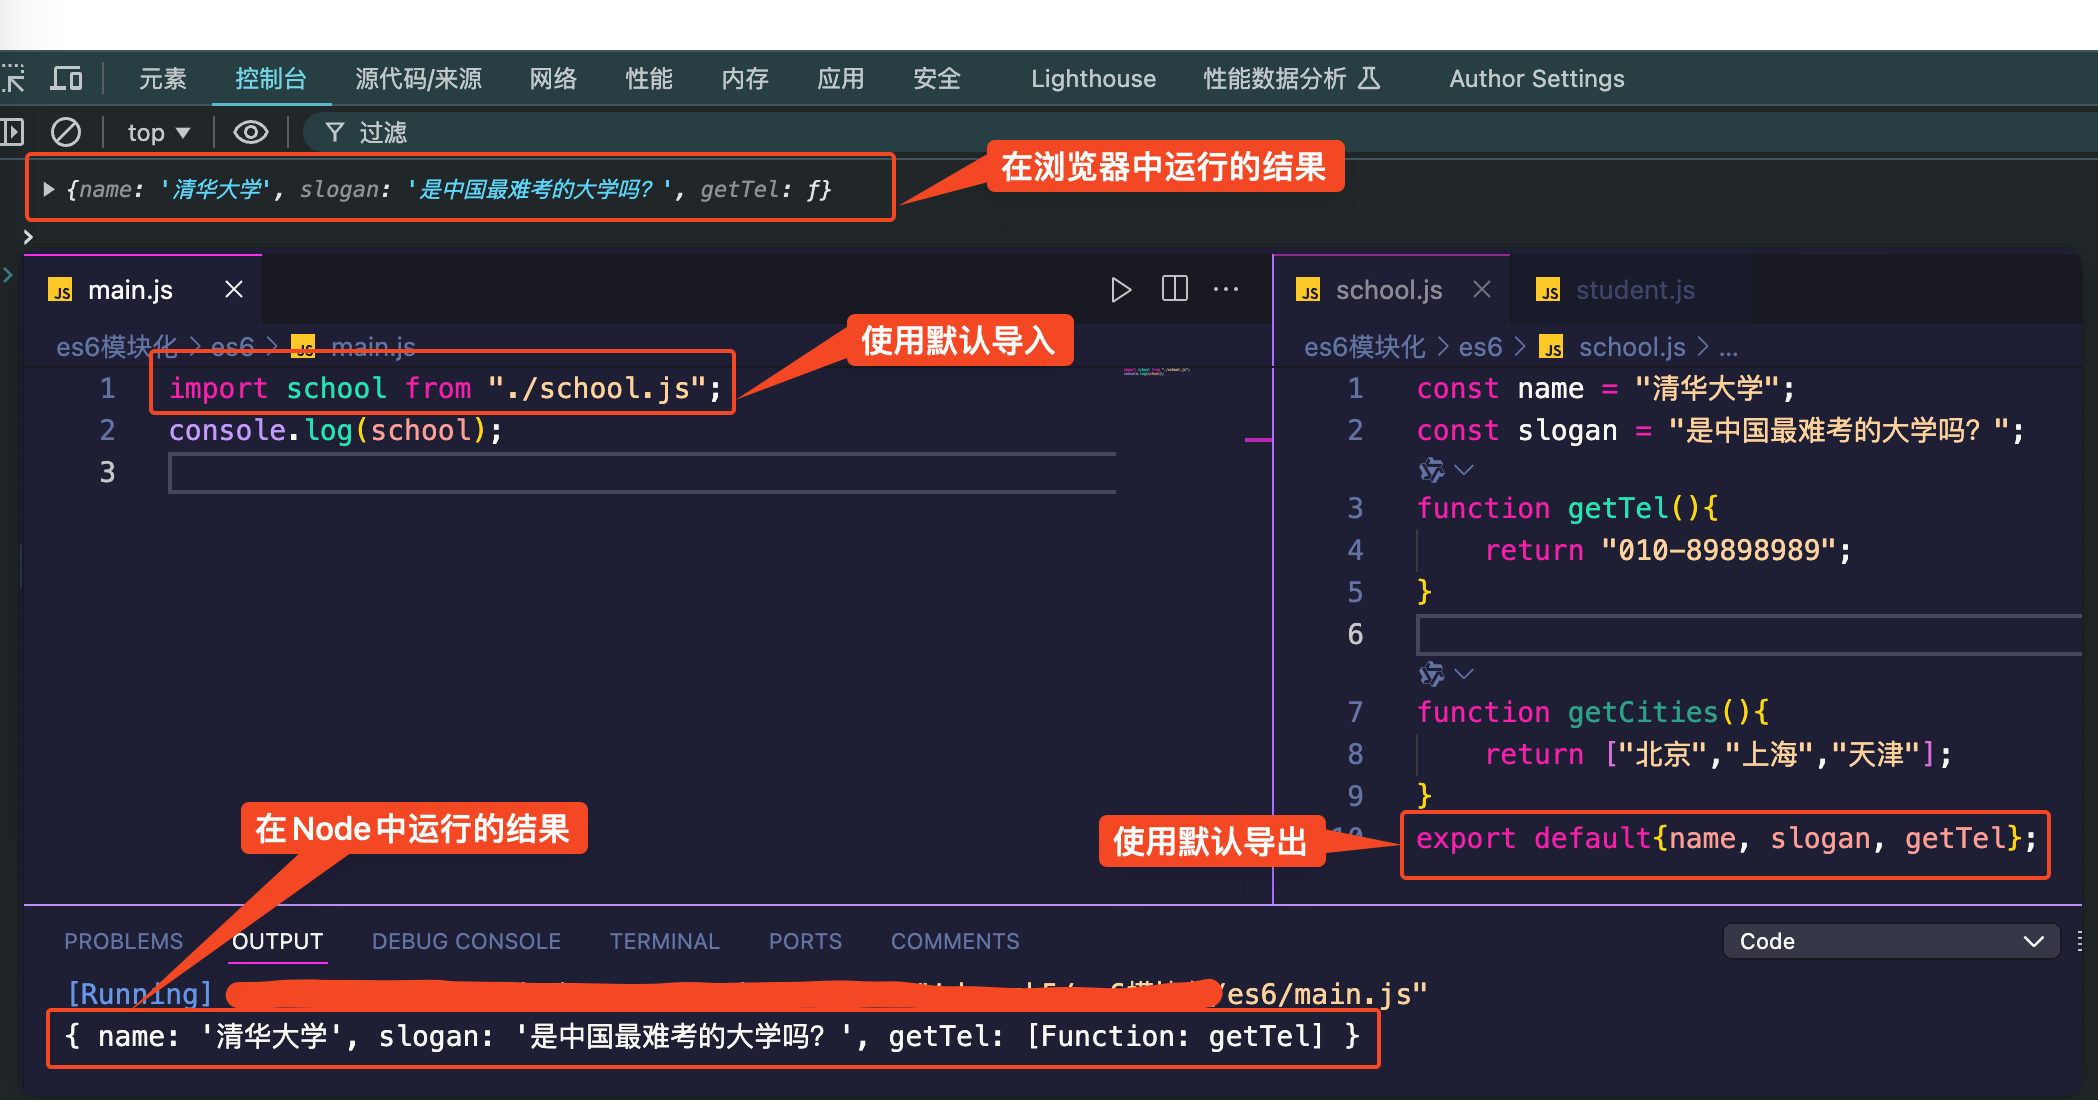Click the Run Code play icon
This screenshot has width=2098, height=1100.
point(1120,290)
